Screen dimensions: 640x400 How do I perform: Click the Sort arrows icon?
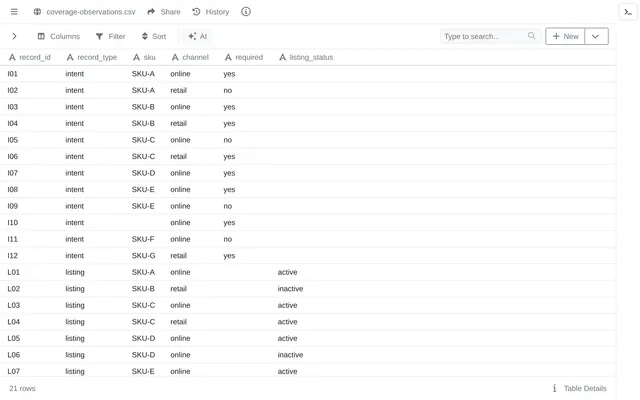pos(144,36)
